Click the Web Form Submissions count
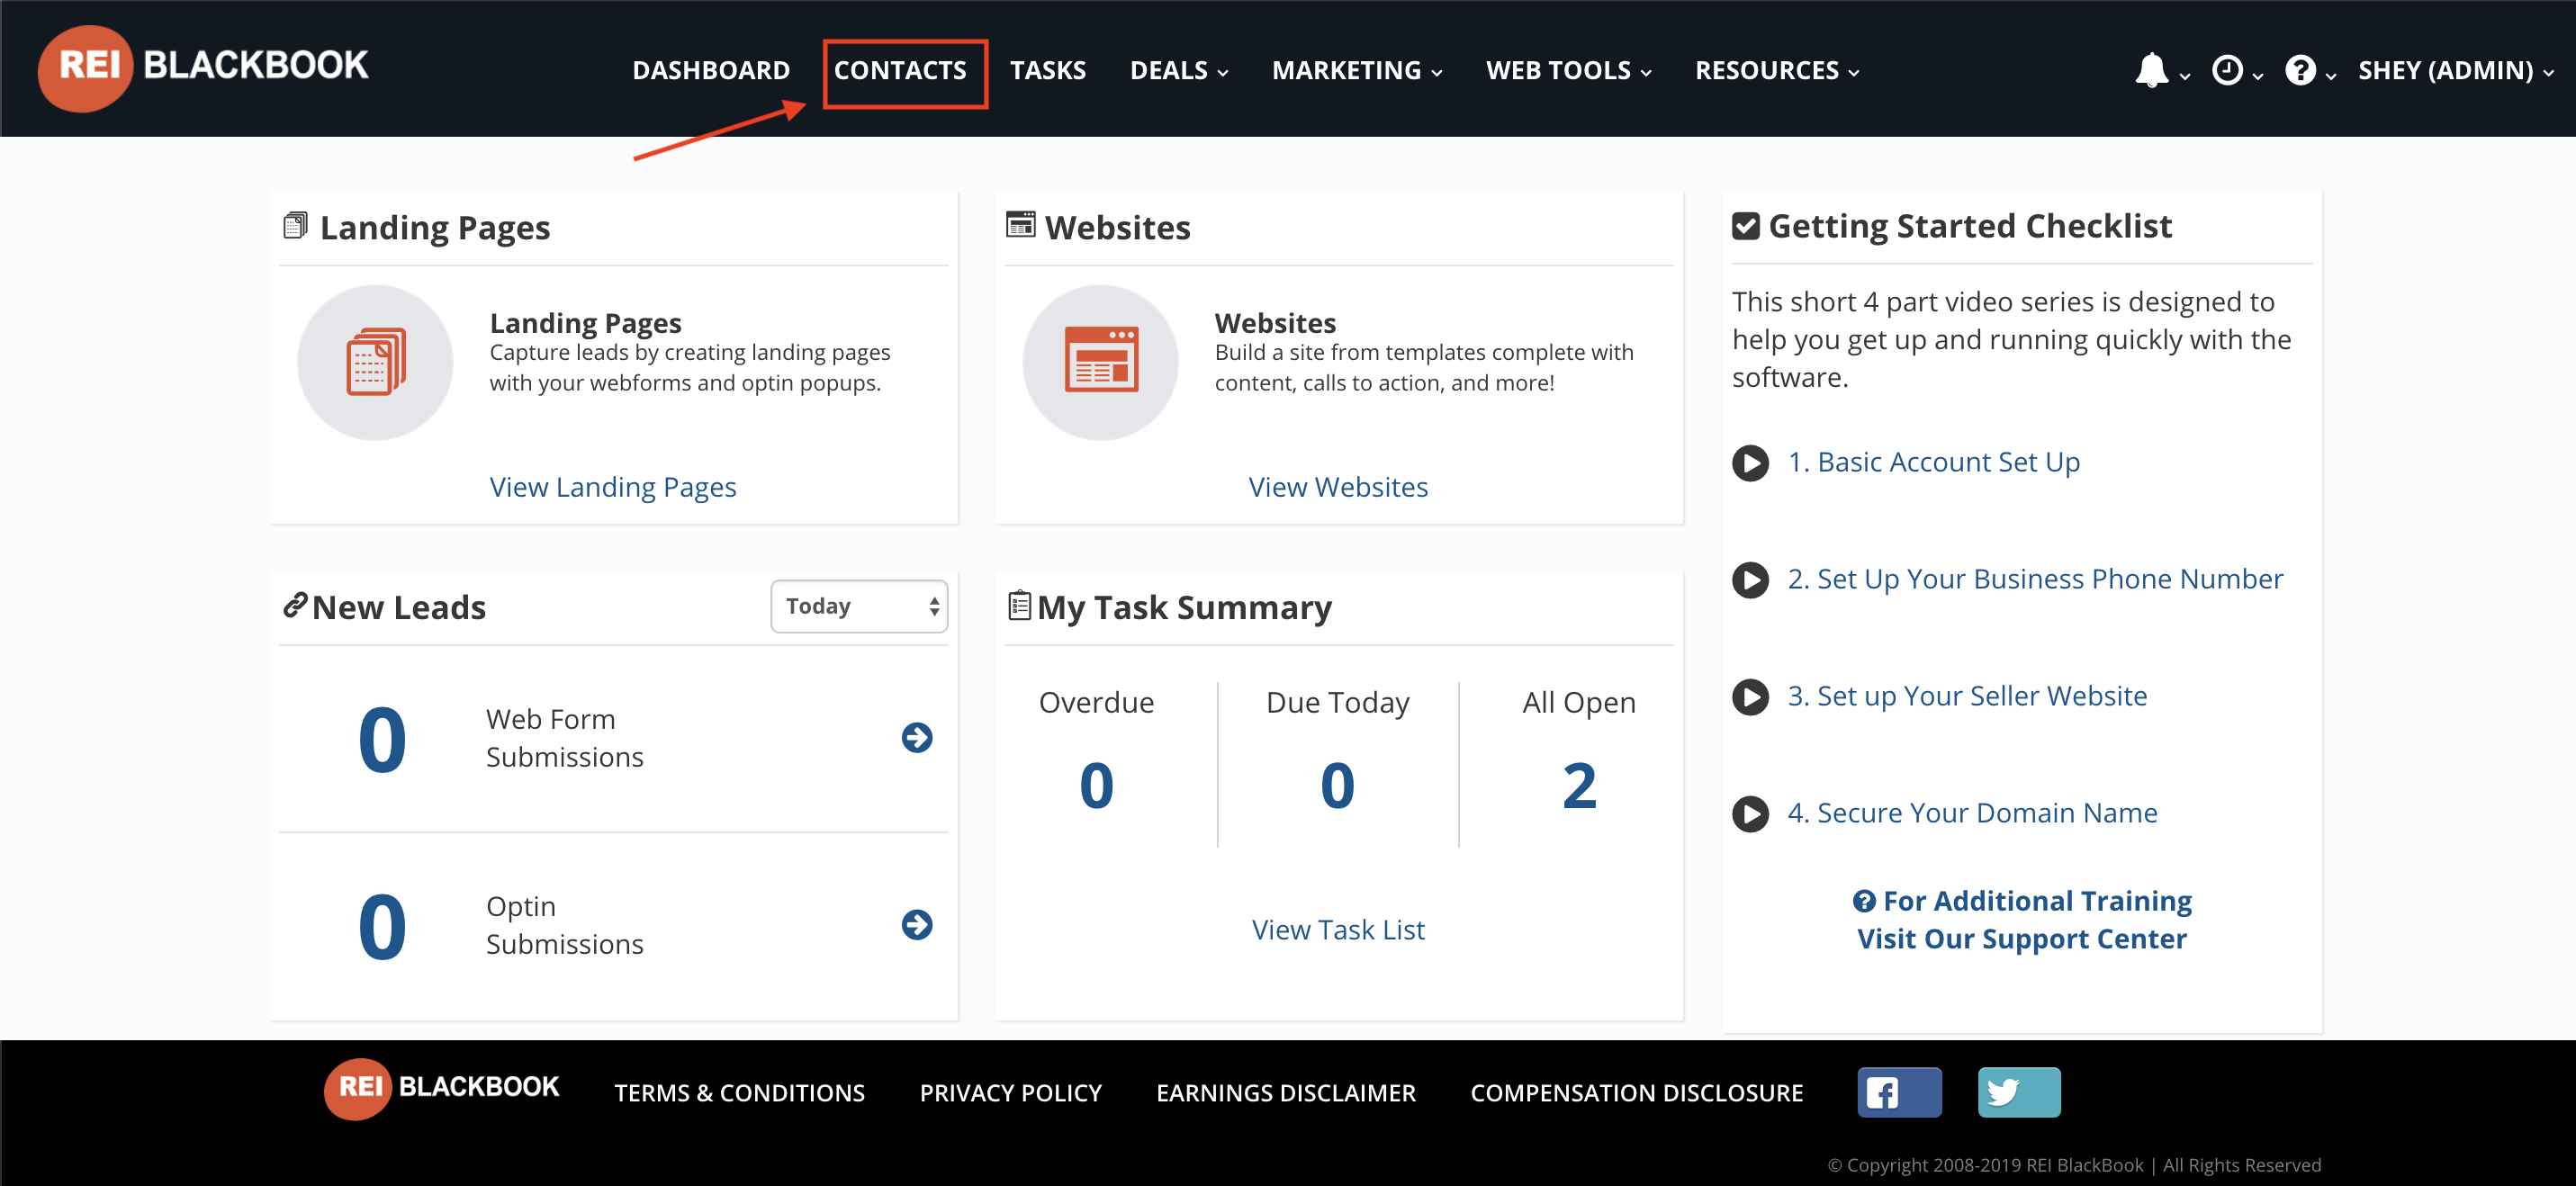The width and height of the screenshot is (2576, 1186). pos(382,740)
